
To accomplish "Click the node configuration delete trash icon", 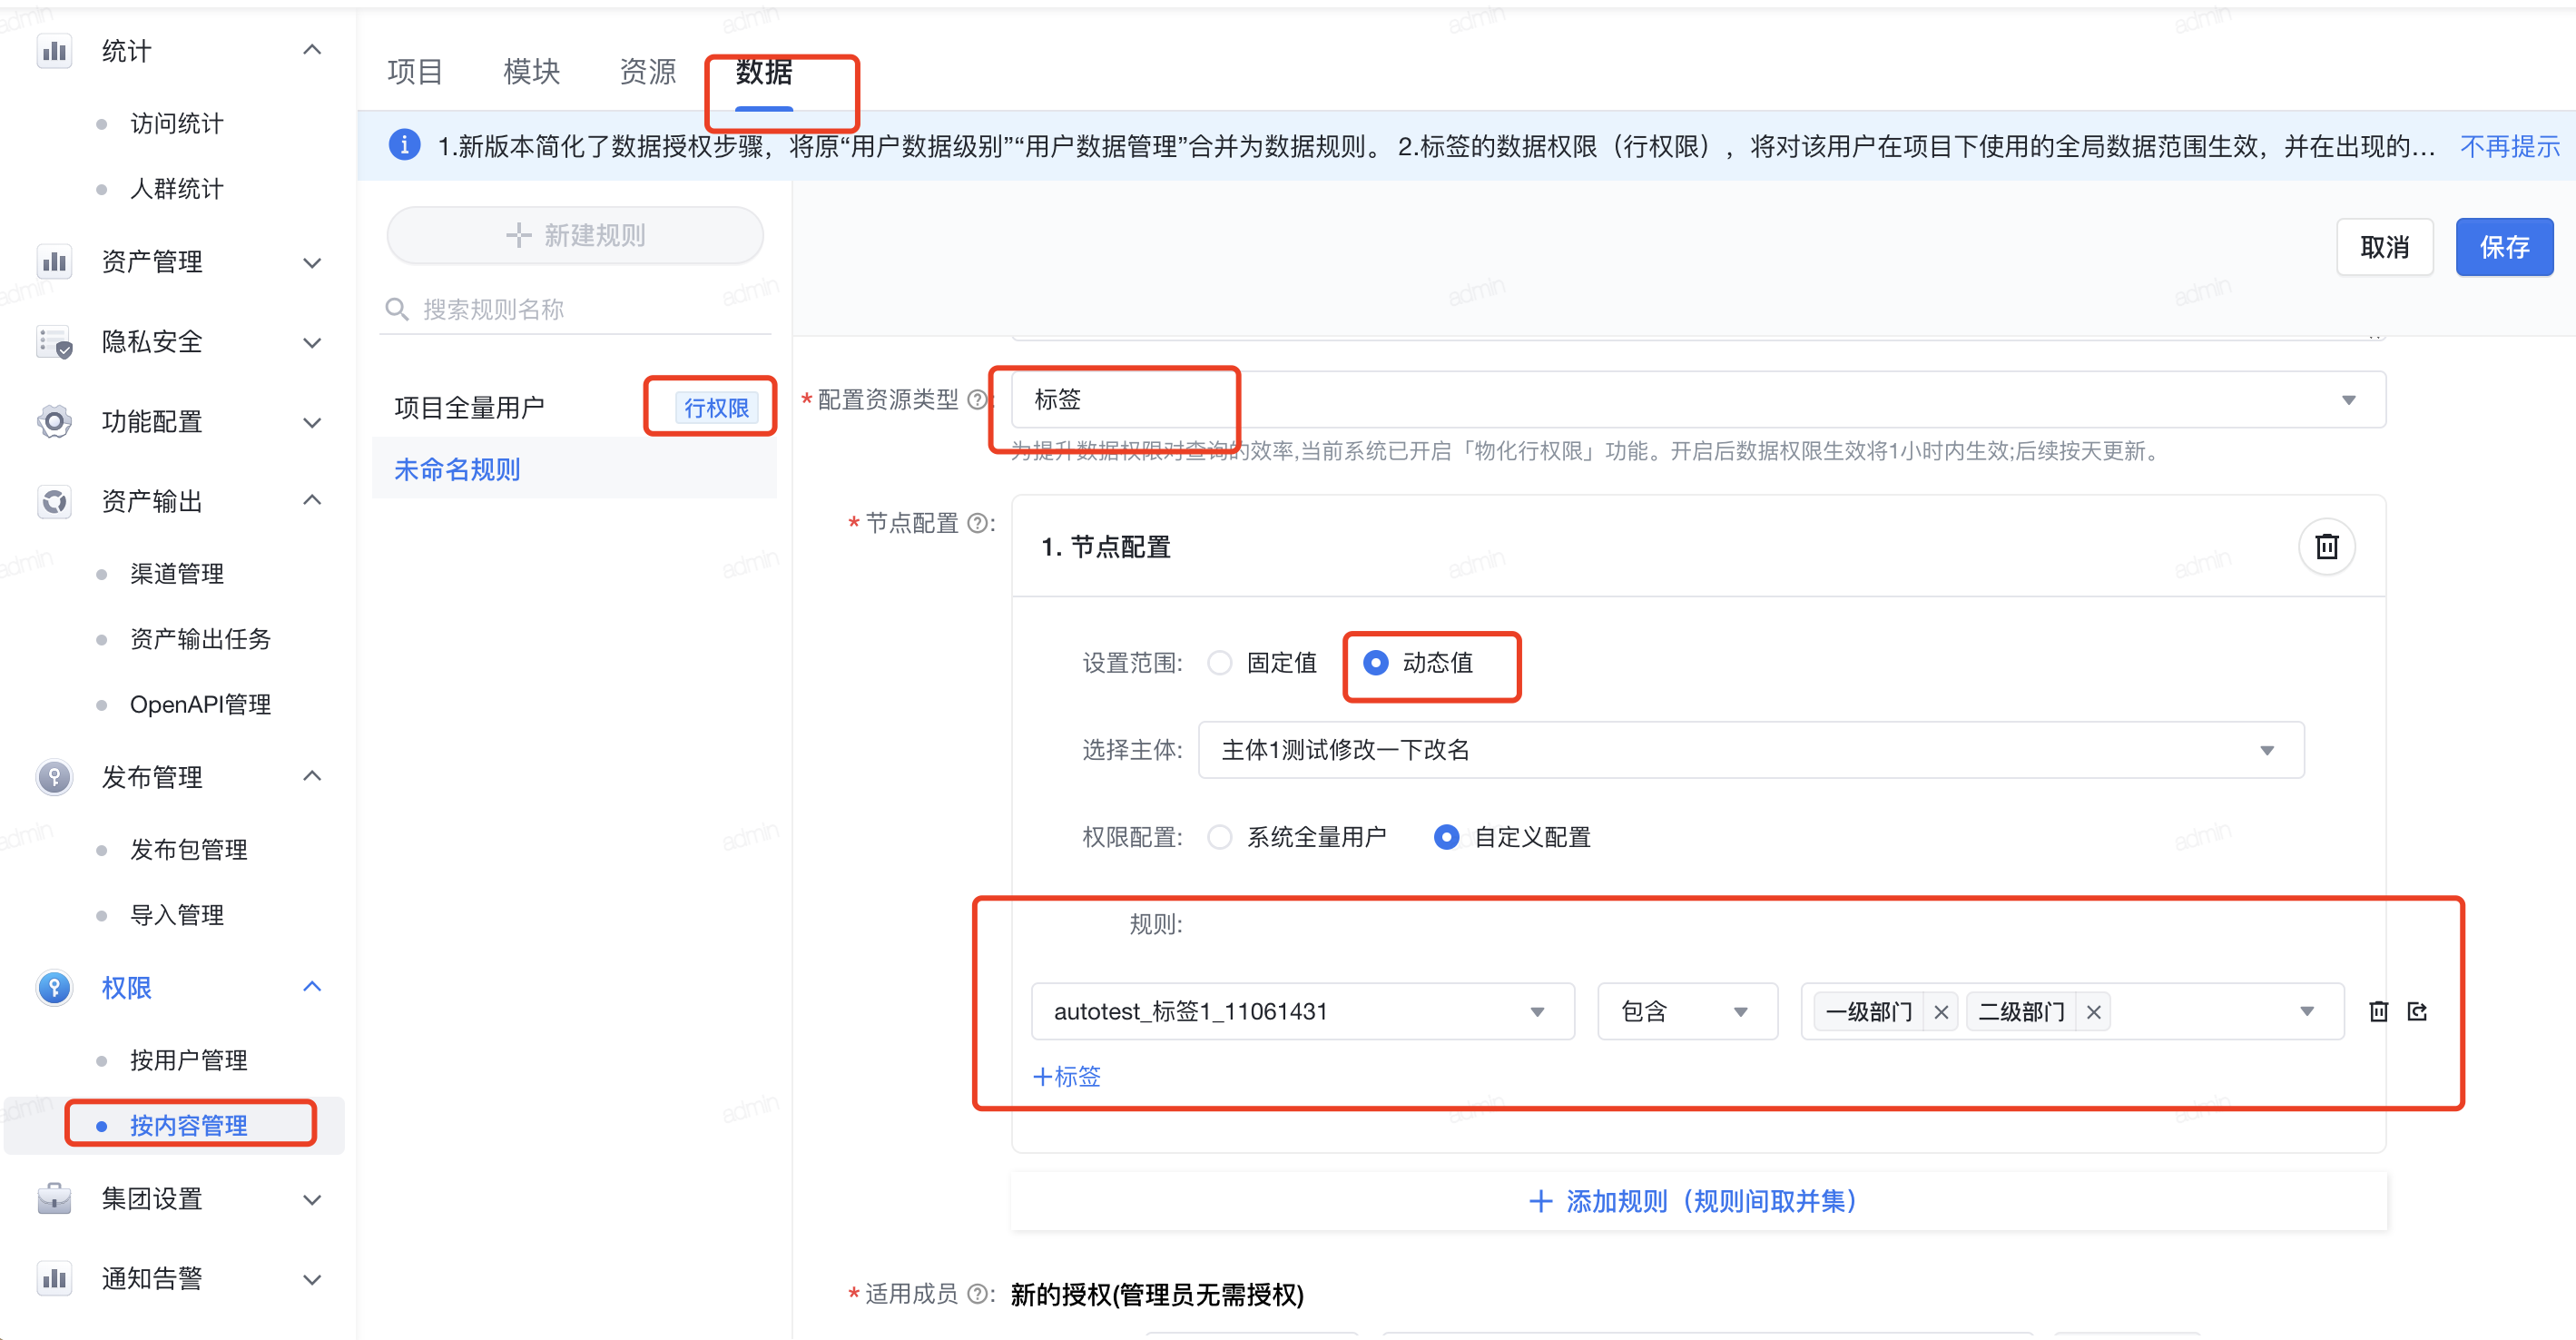I will coord(2326,547).
